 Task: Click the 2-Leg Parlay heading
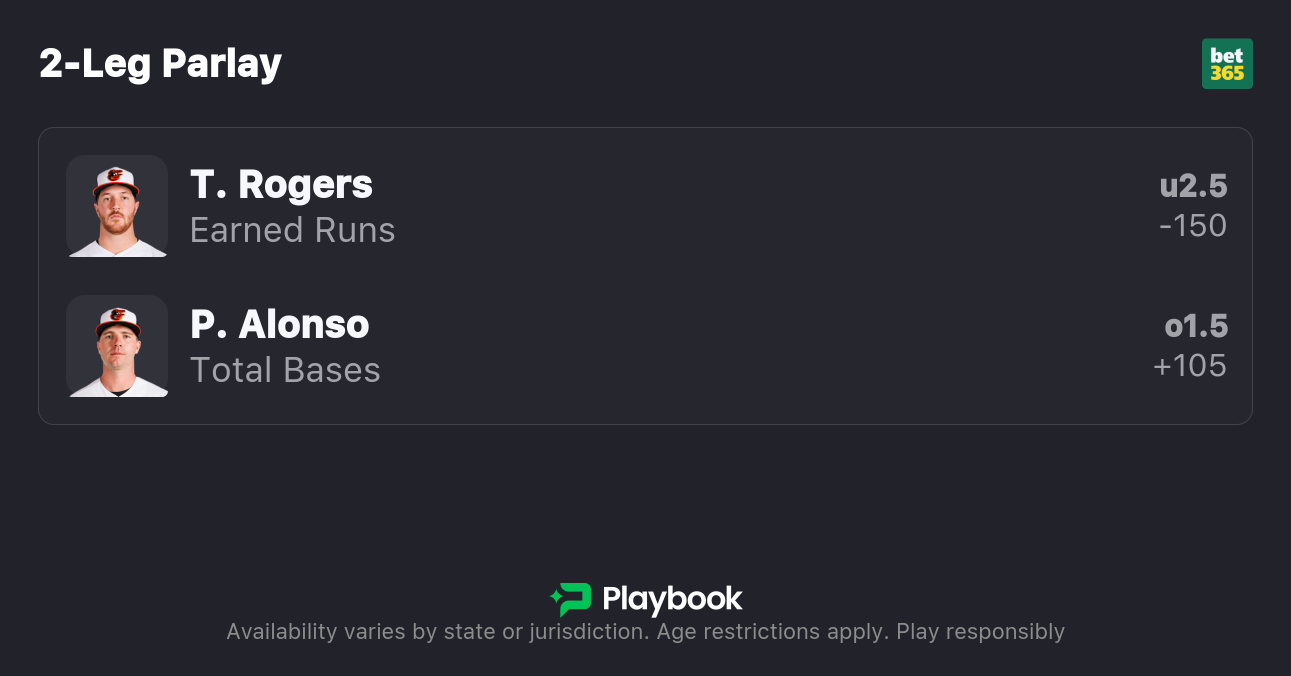[160, 64]
